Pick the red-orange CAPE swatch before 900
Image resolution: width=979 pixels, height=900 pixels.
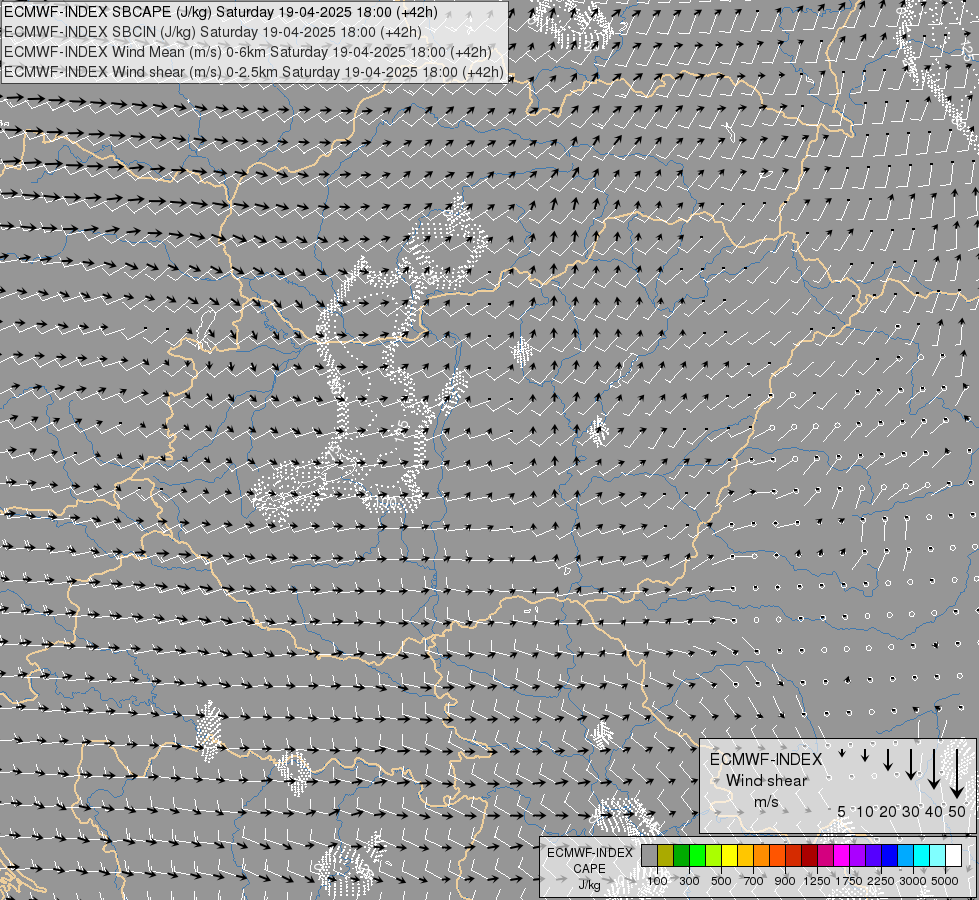[x=777, y=856]
